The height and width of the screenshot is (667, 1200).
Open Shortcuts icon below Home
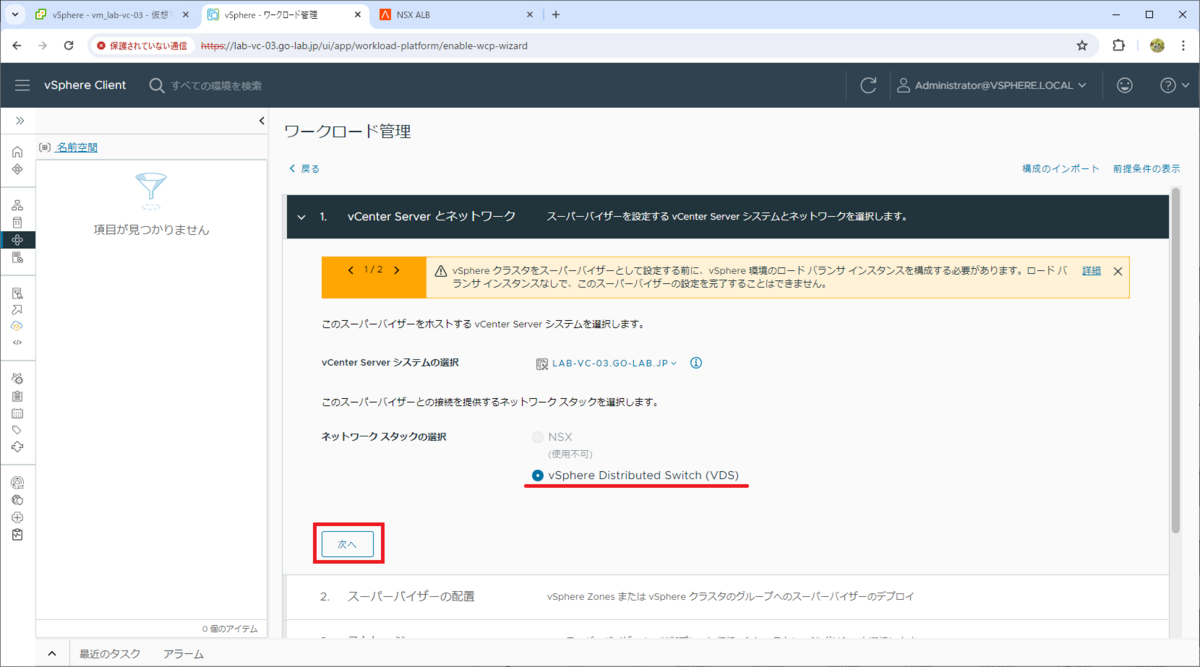(x=17, y=169)
